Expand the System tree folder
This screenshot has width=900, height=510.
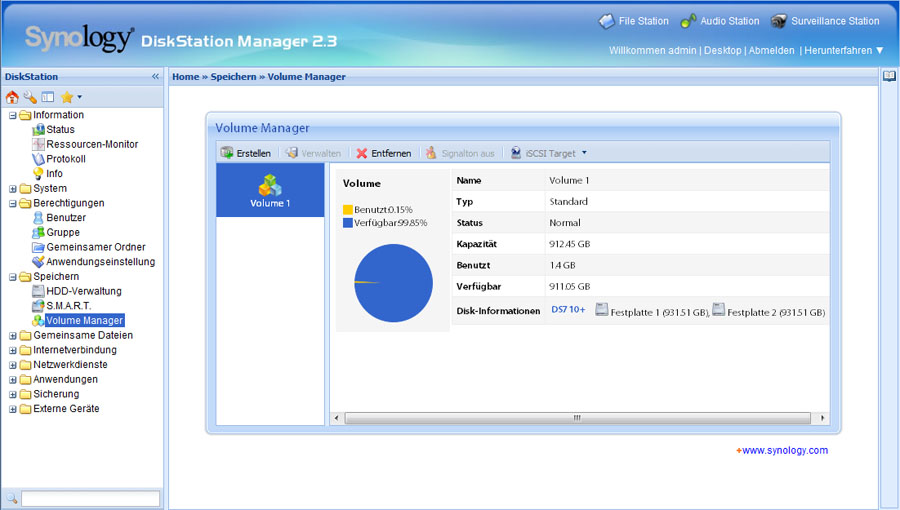pos(13,189)
